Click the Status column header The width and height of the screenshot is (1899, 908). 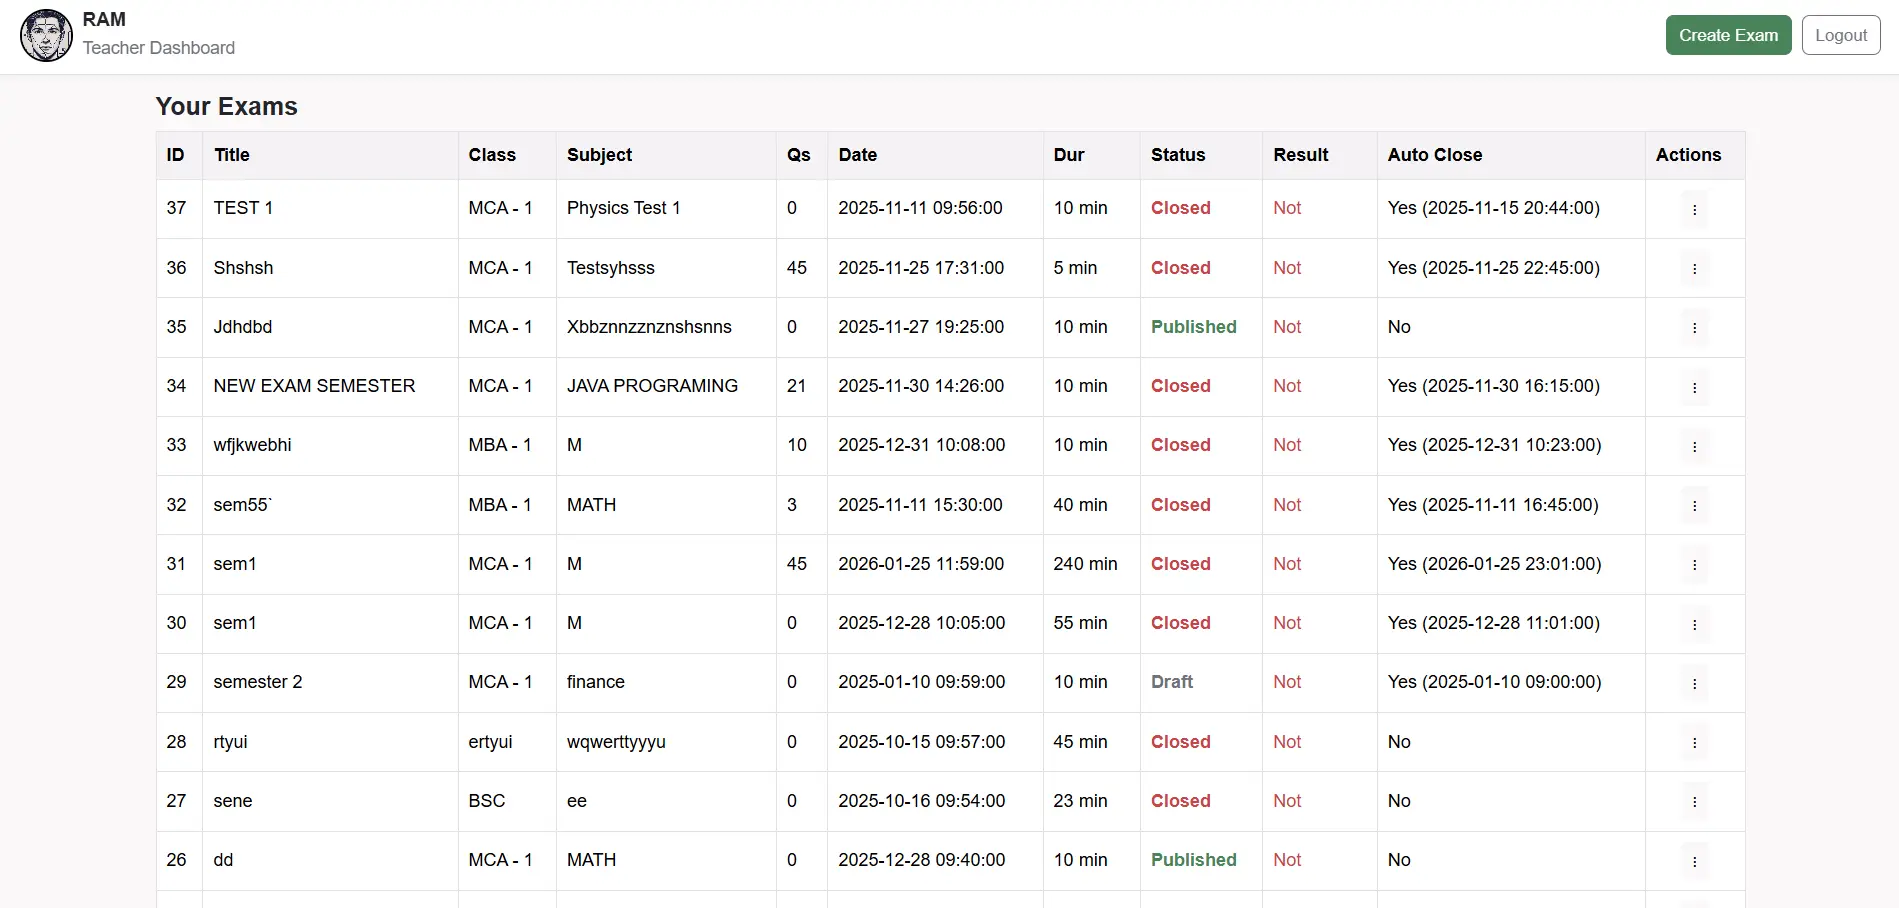1177,155
